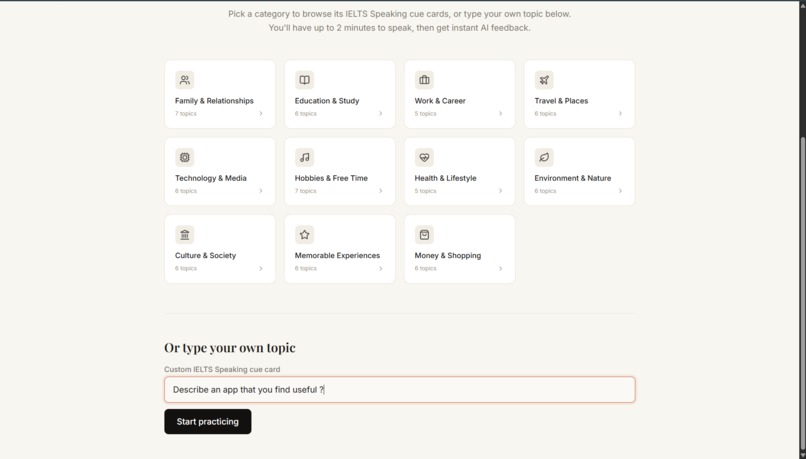This screenshot has height=459, width=806.
Task: Expand Hobbies & Free Time using its chevron
Action: click(x=380, y=191)
